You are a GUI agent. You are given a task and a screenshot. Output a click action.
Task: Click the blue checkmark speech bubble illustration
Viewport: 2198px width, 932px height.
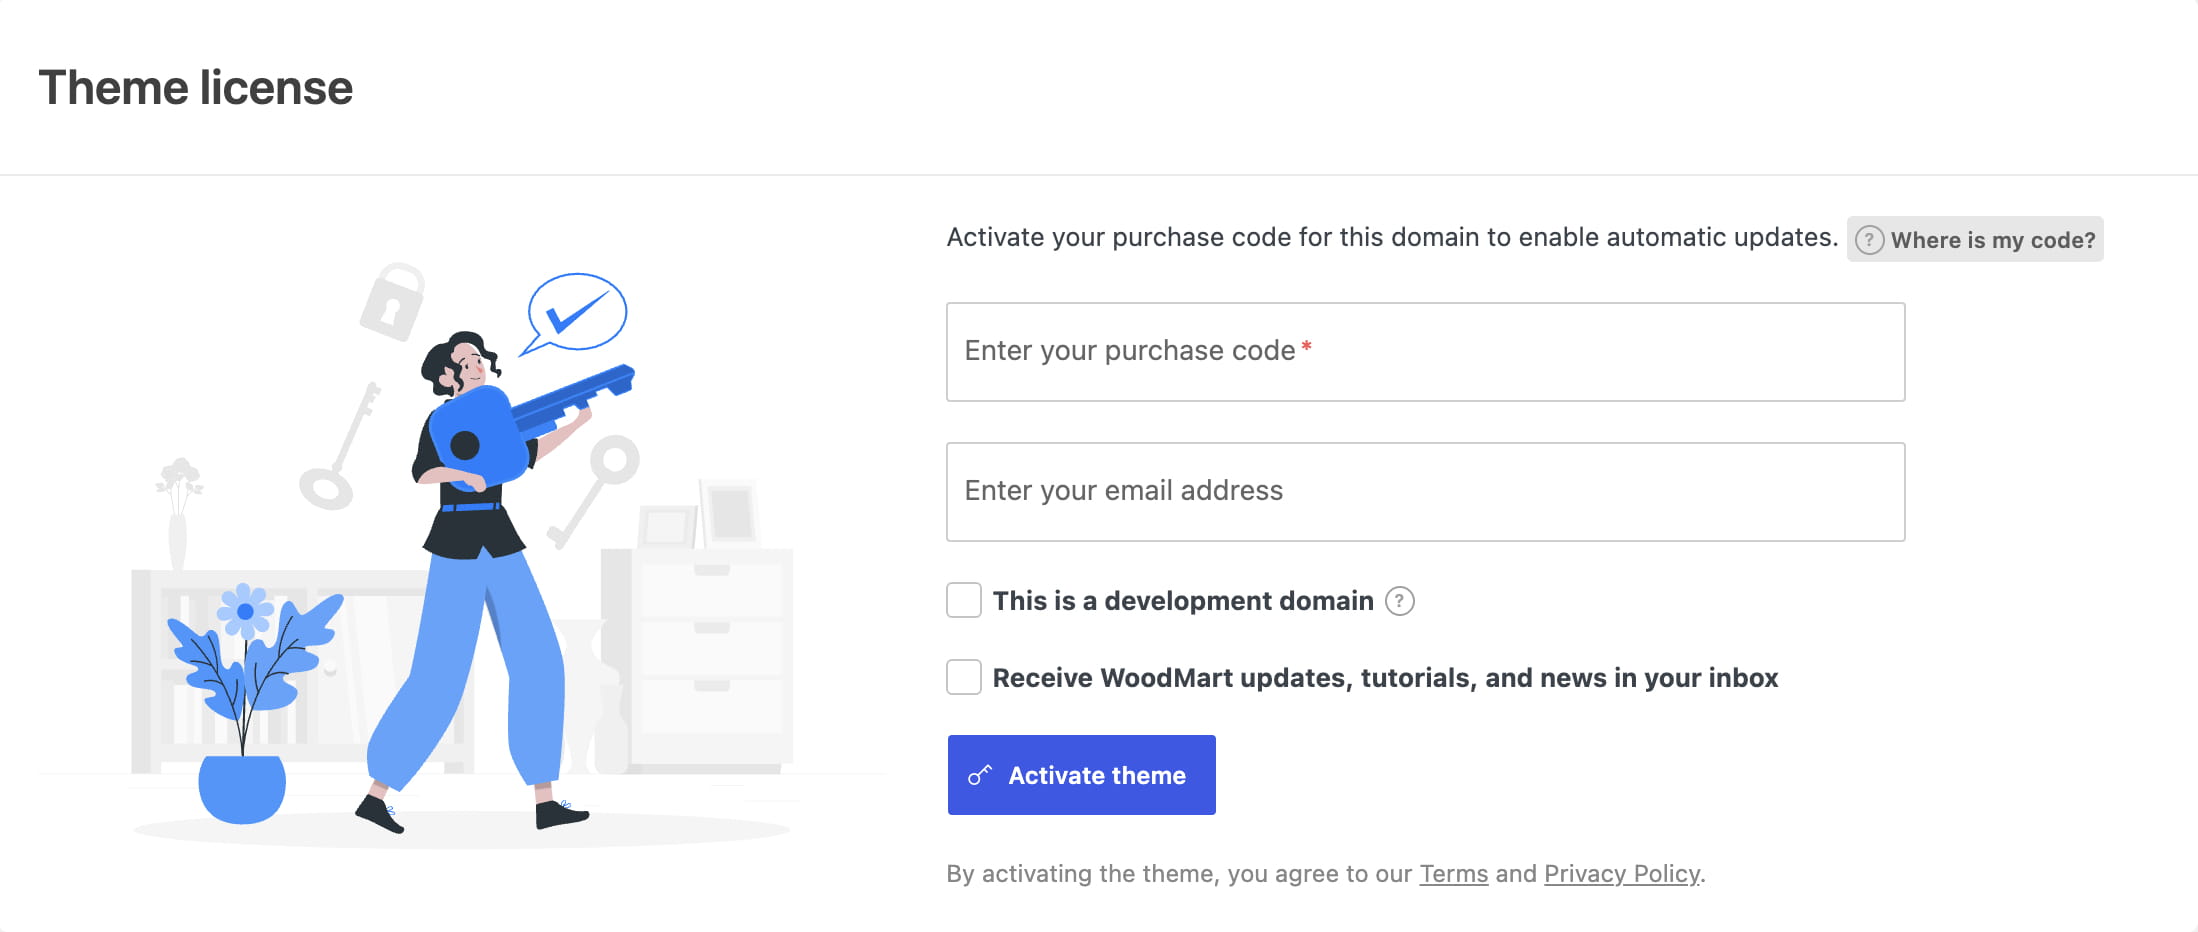coord(574,314)
